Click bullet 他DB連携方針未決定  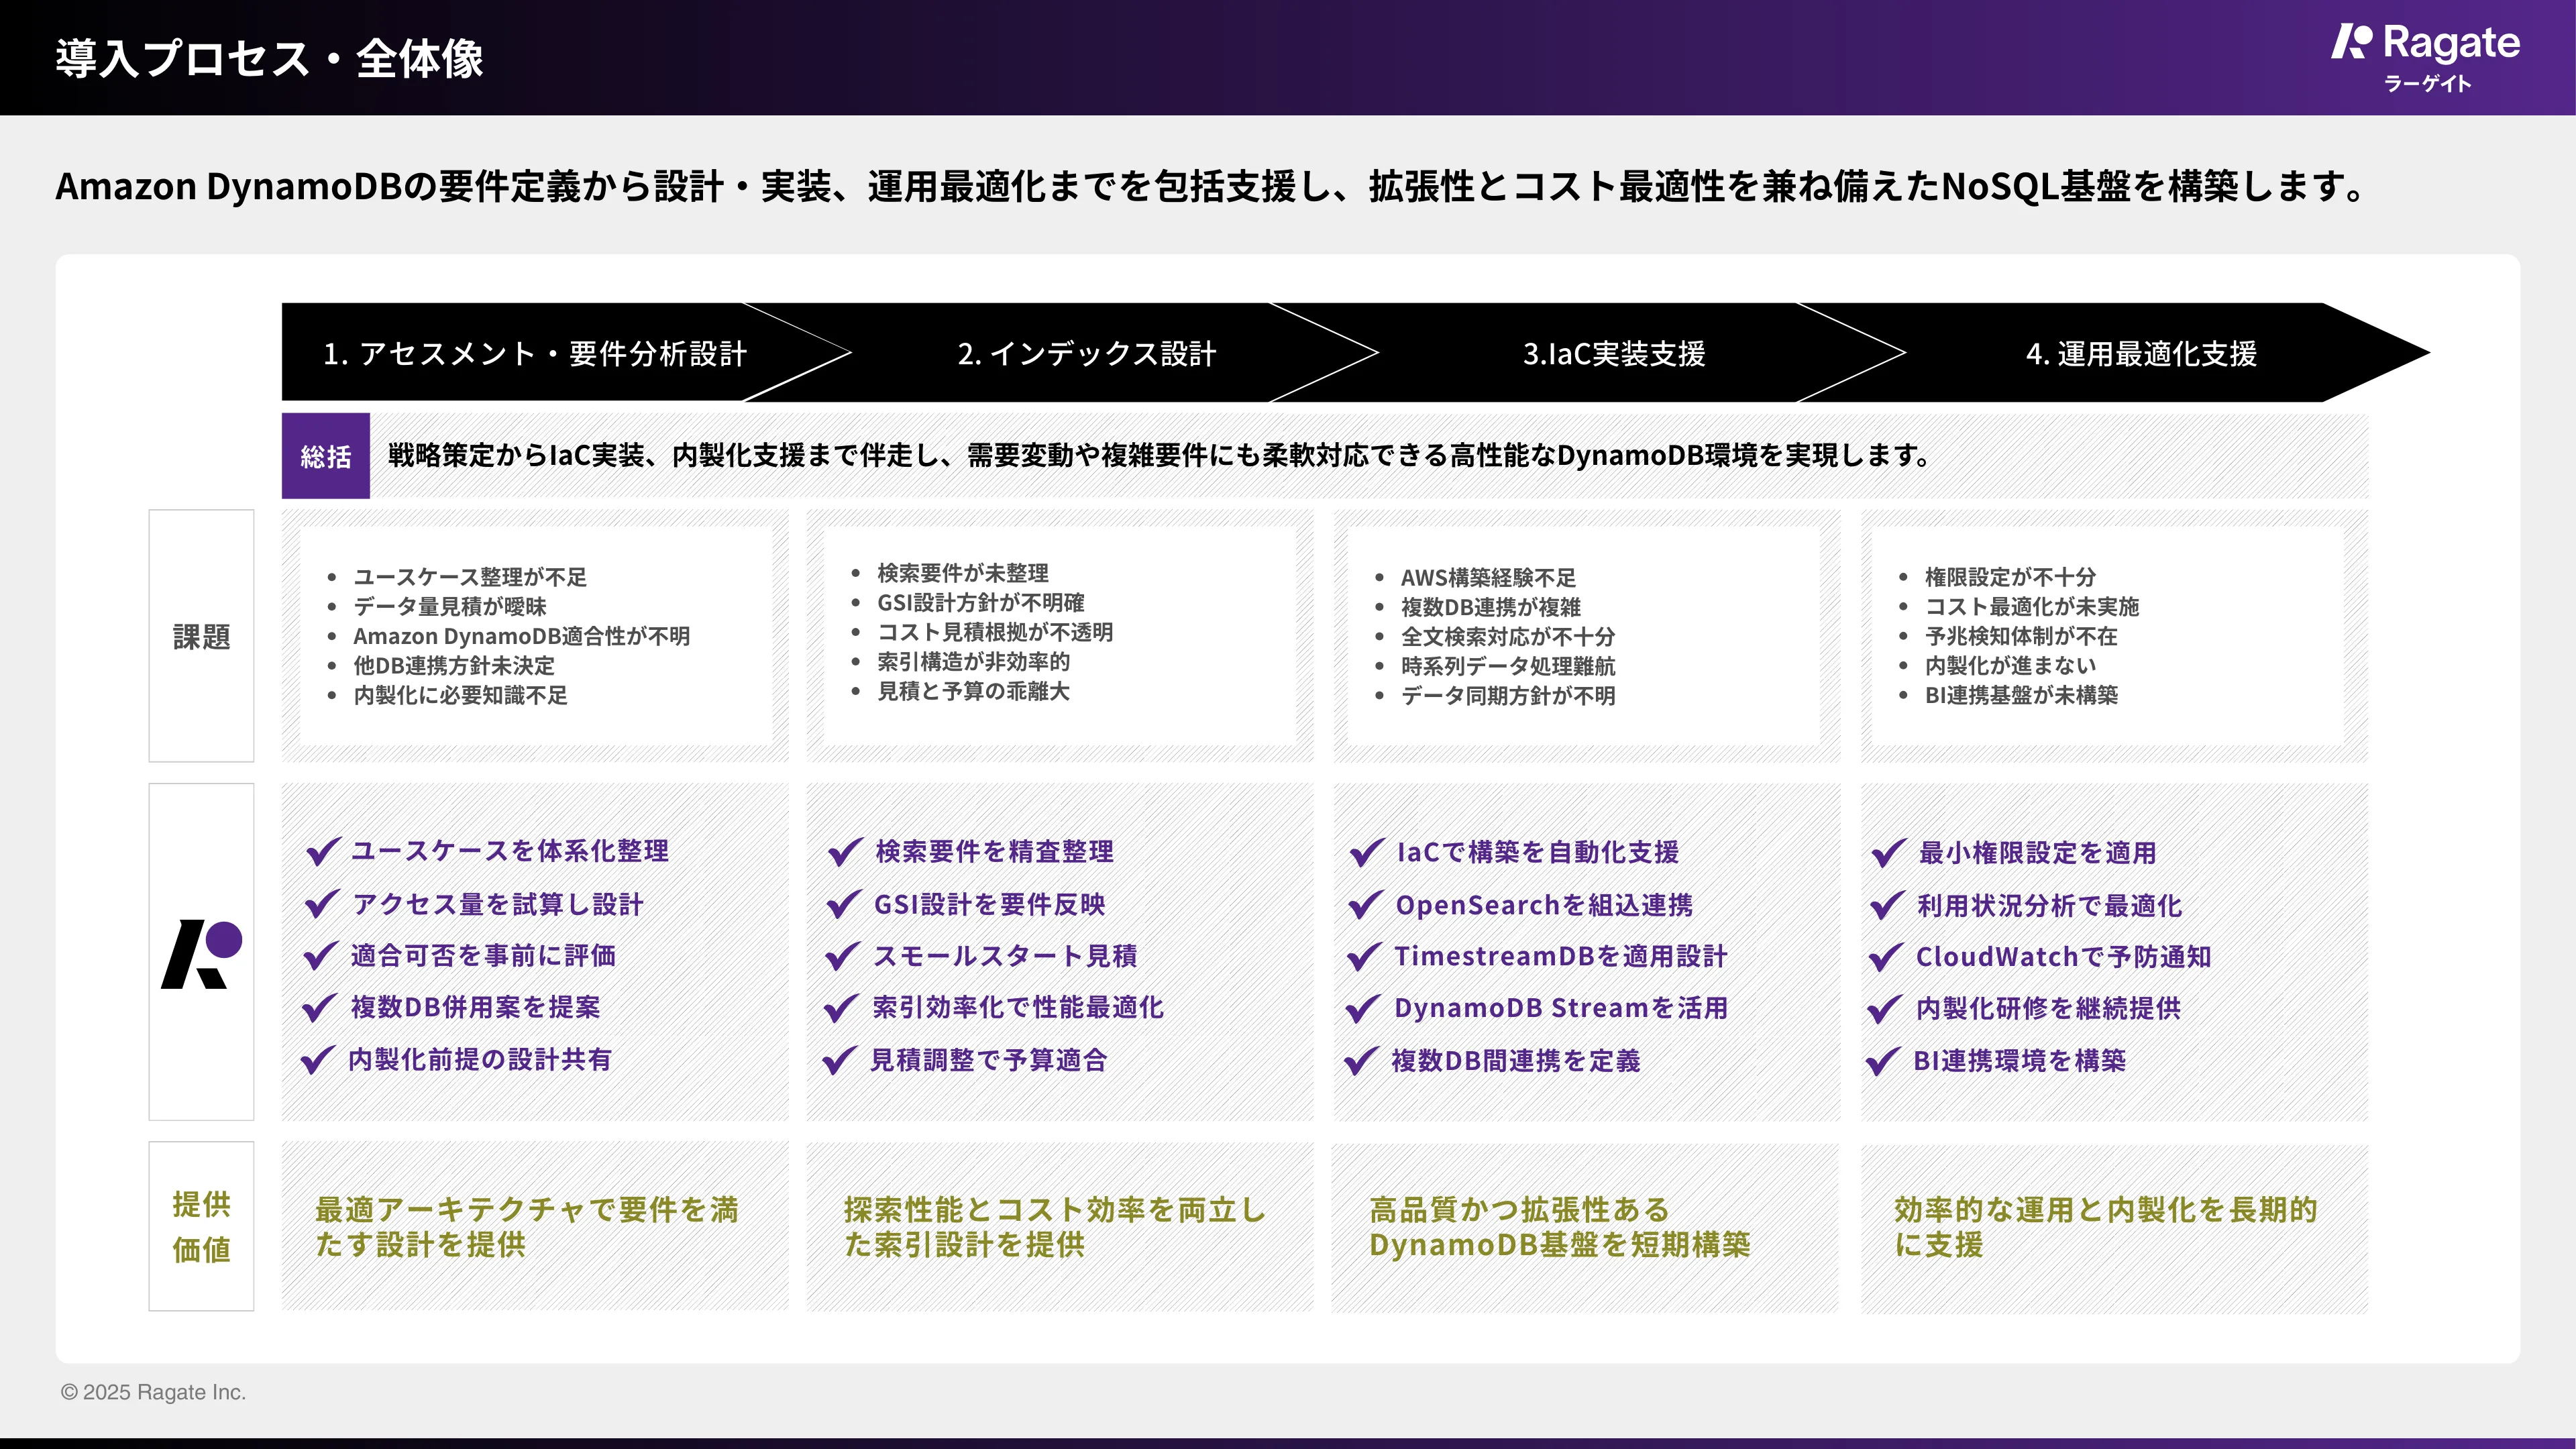click(x=454, y=665)
